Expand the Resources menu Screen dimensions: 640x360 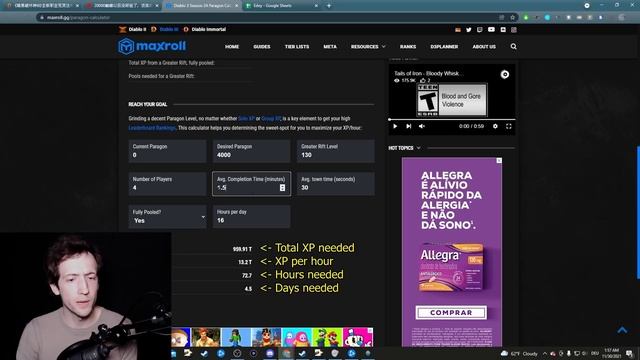pos(368,47)
